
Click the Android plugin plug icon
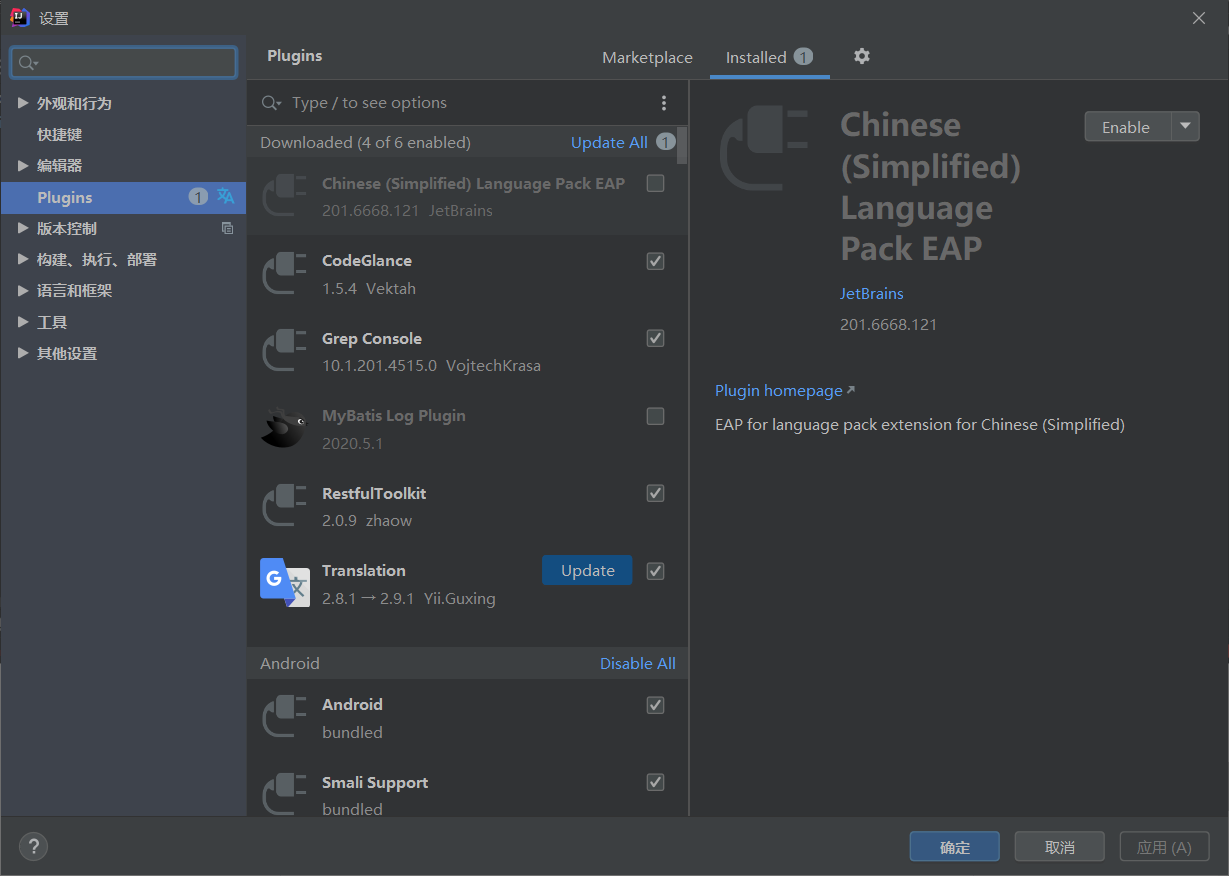[x=284, y=717]
